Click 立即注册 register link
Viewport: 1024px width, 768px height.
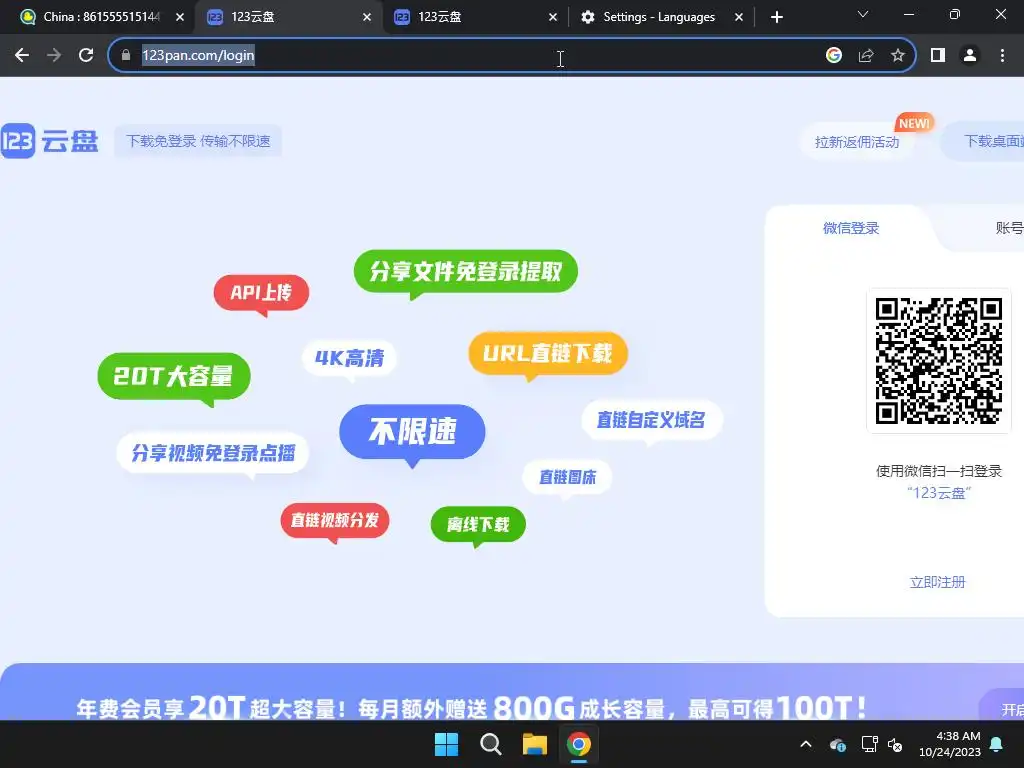[x=938, y=582]
